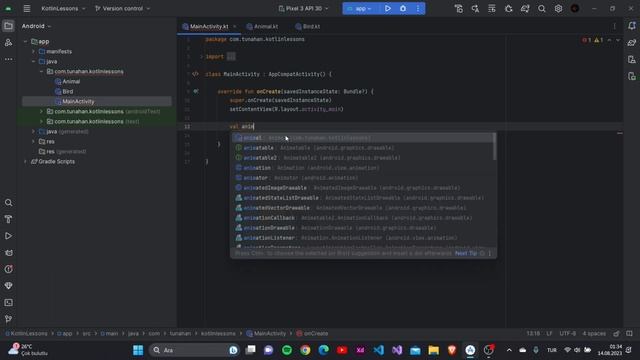Open the Running Devices sidebar icon

coord(632,76)
